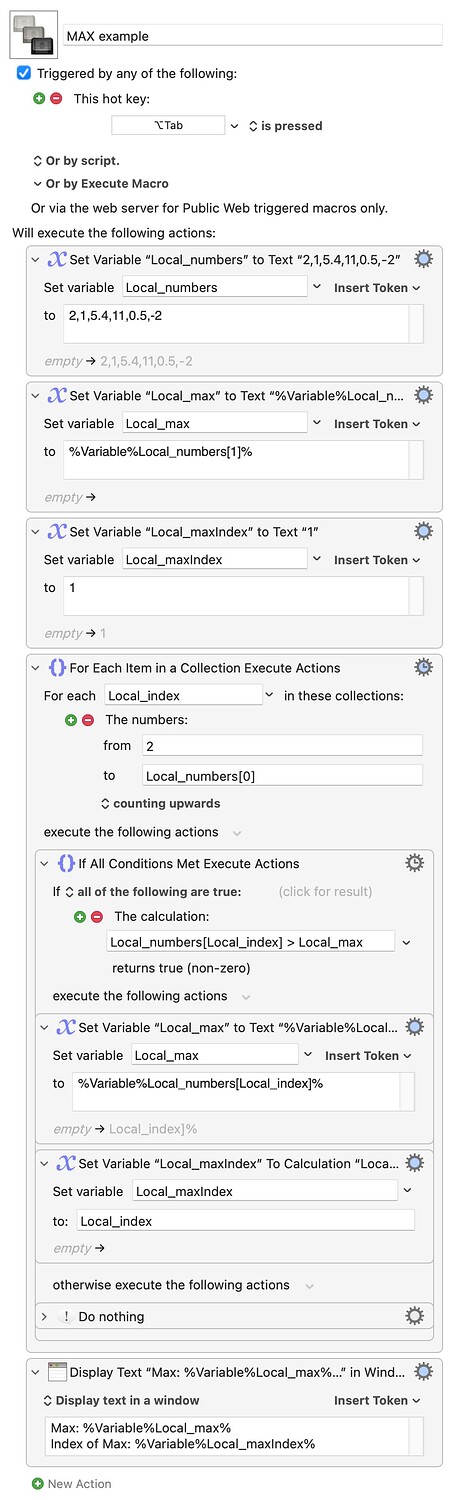453x1500 pixels.
Task: Open gear menu of Local_maxIndex To Calculation action
Action: [x=414, y=1163]
